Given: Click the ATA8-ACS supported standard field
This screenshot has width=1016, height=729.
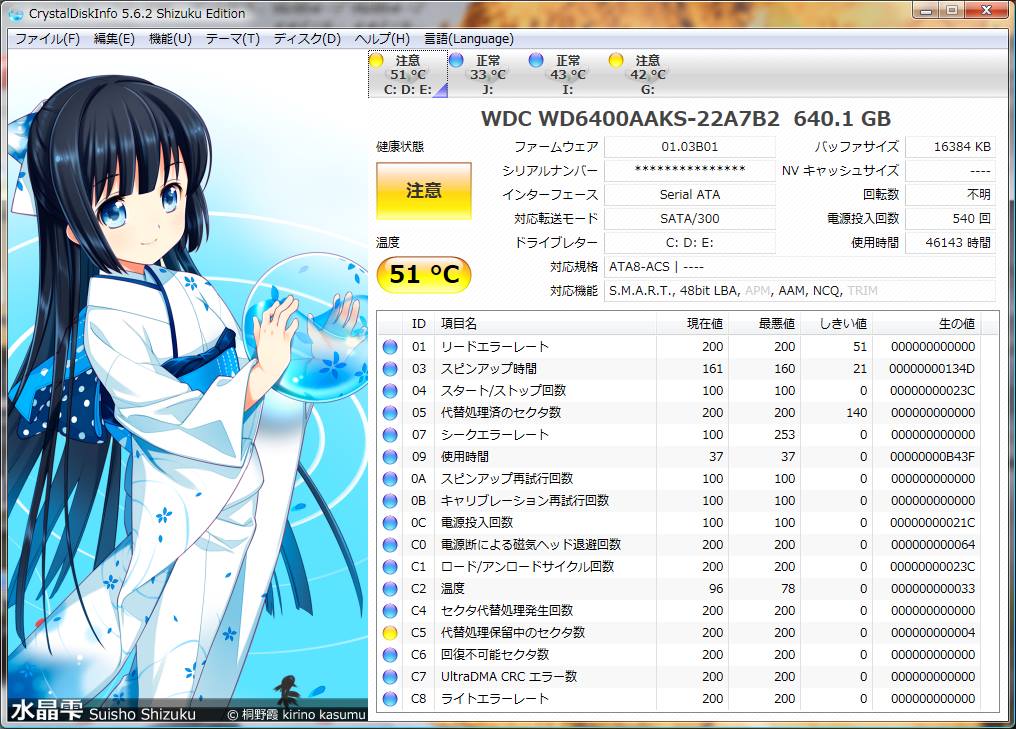Looking at the screenshot, I should click(x=800, y=267).
